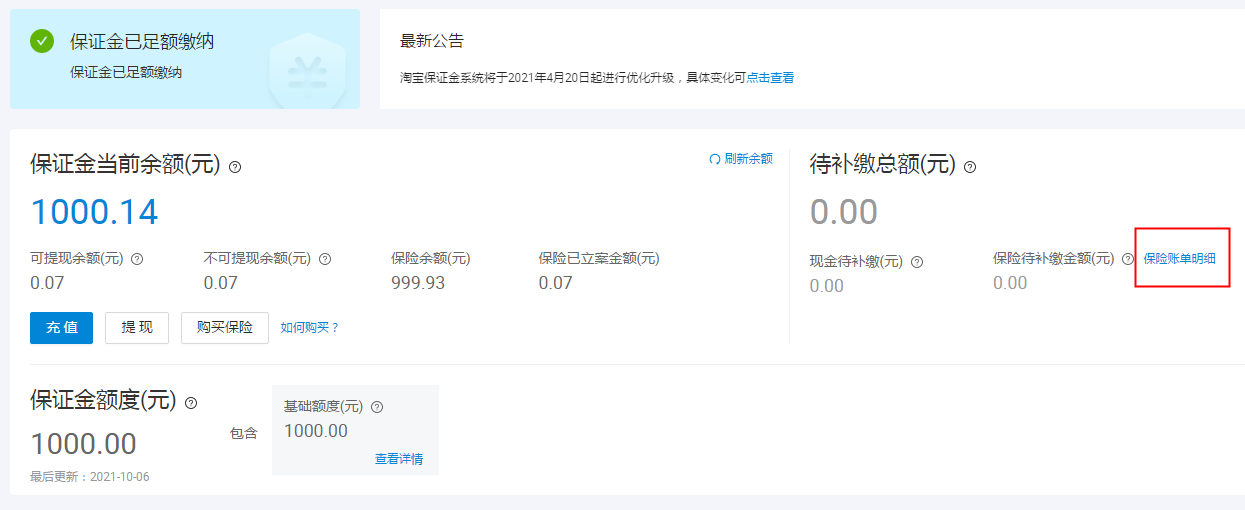Click help icon next to 可提现余额(元)

[x=137, y=259]
